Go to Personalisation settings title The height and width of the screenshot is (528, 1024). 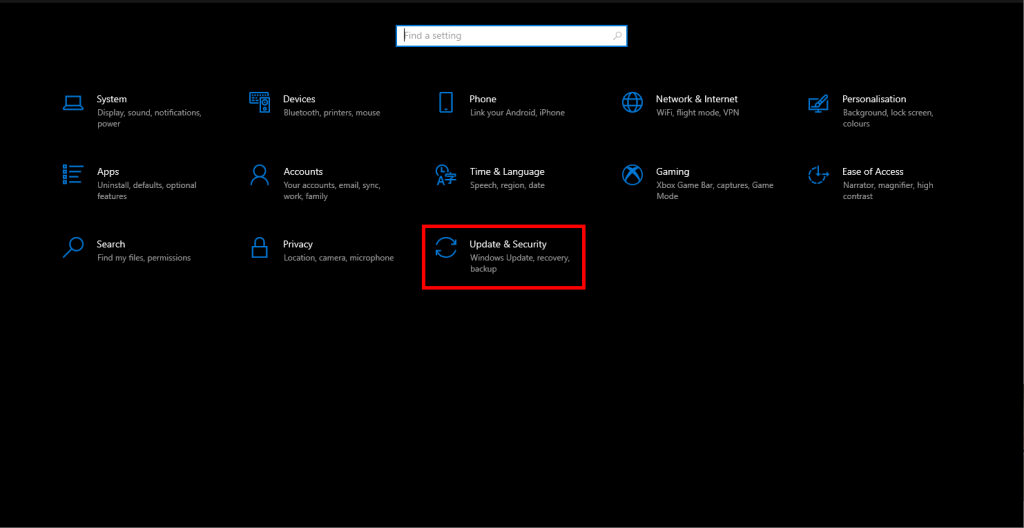point(874,99)
